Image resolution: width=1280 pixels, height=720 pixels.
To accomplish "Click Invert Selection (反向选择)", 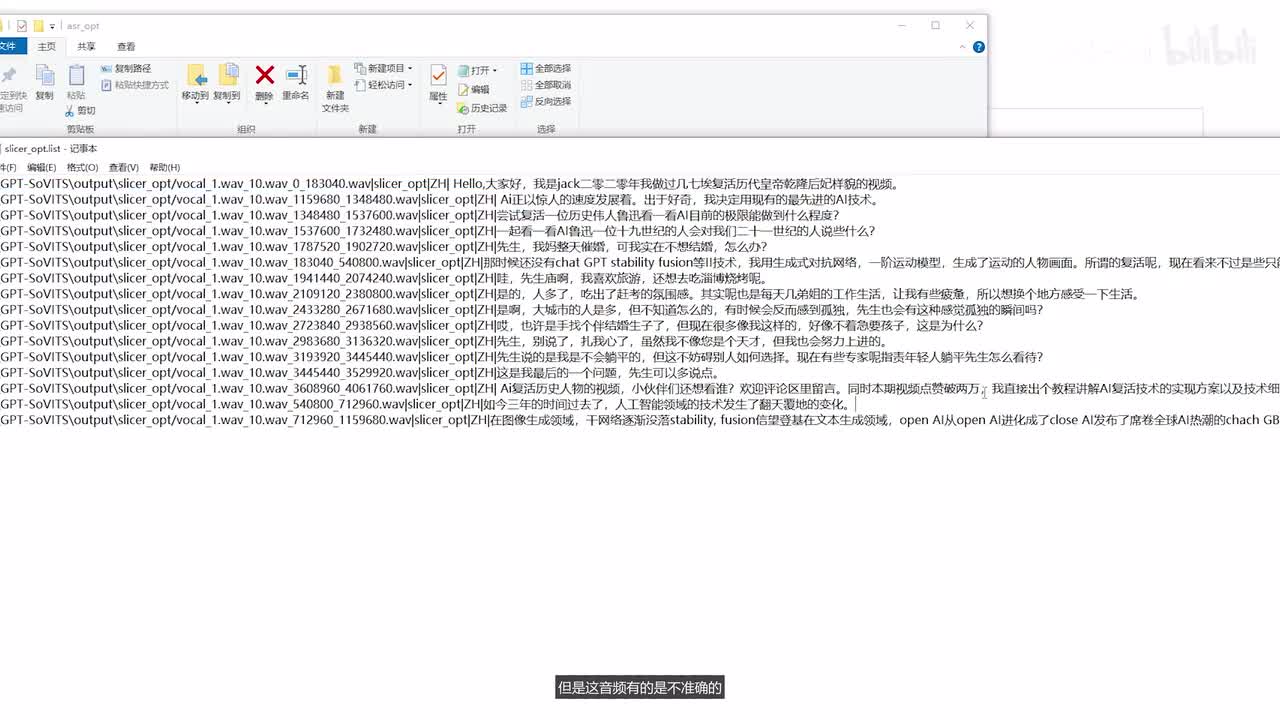I will pos(545,101).
